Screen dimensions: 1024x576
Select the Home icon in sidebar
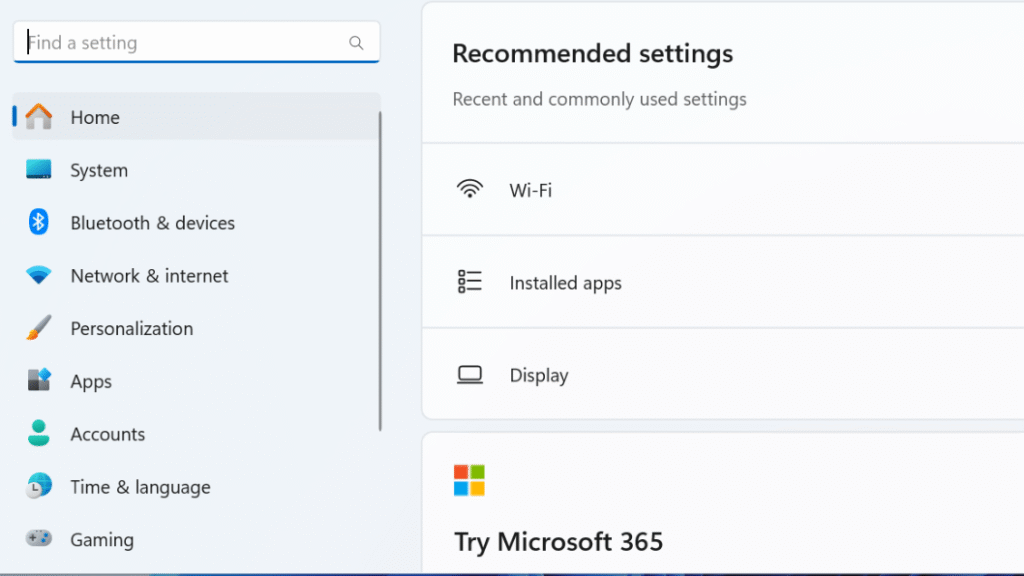point(39,117)
